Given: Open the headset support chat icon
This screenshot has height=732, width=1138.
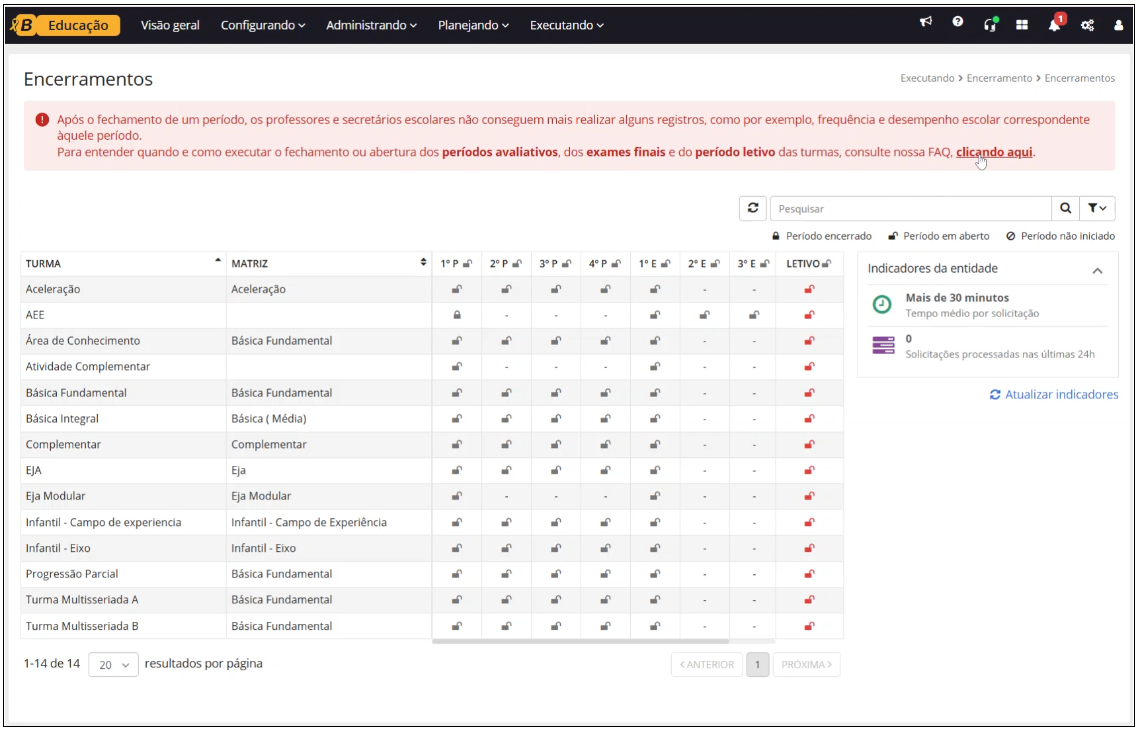Looking at the screenshot, I should 990,25.
